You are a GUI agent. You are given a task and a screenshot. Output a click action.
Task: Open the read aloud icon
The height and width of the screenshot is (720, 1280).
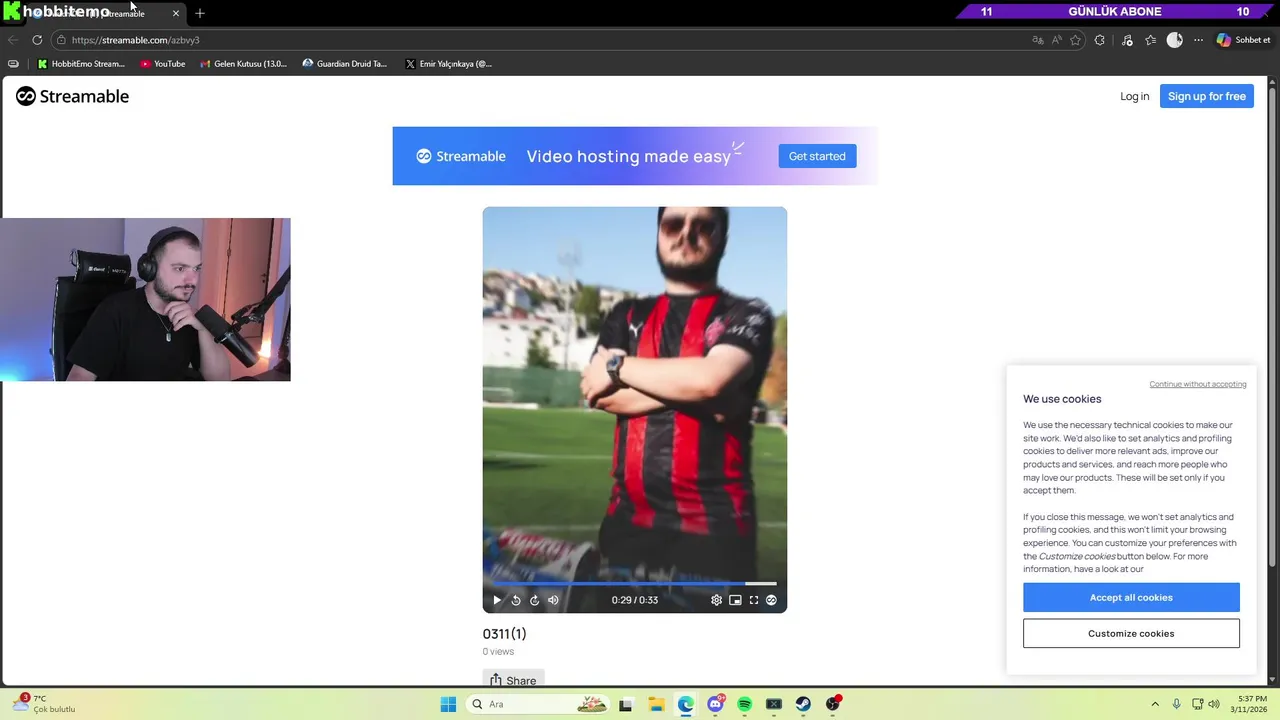point(1057,40)
